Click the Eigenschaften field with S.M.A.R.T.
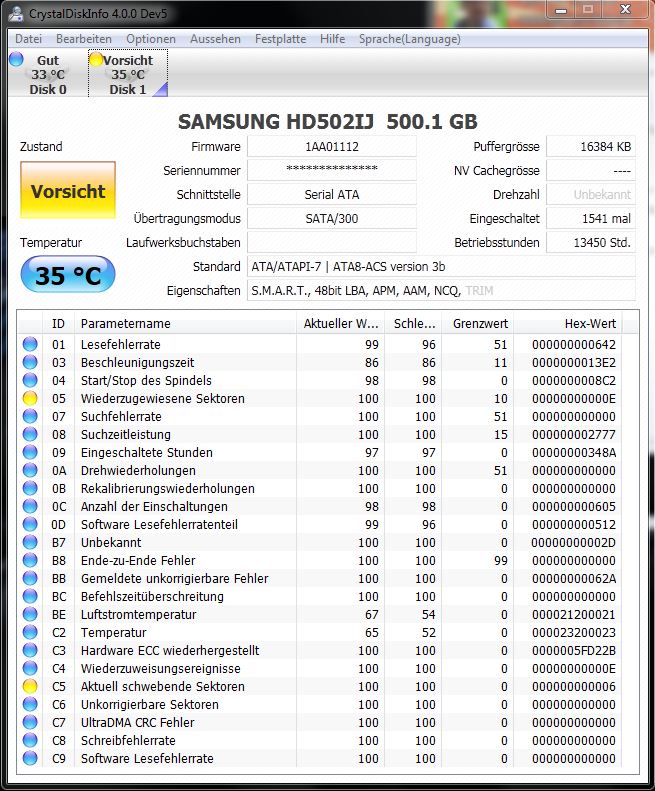The image size is (655, 791). tap(441, 291)
